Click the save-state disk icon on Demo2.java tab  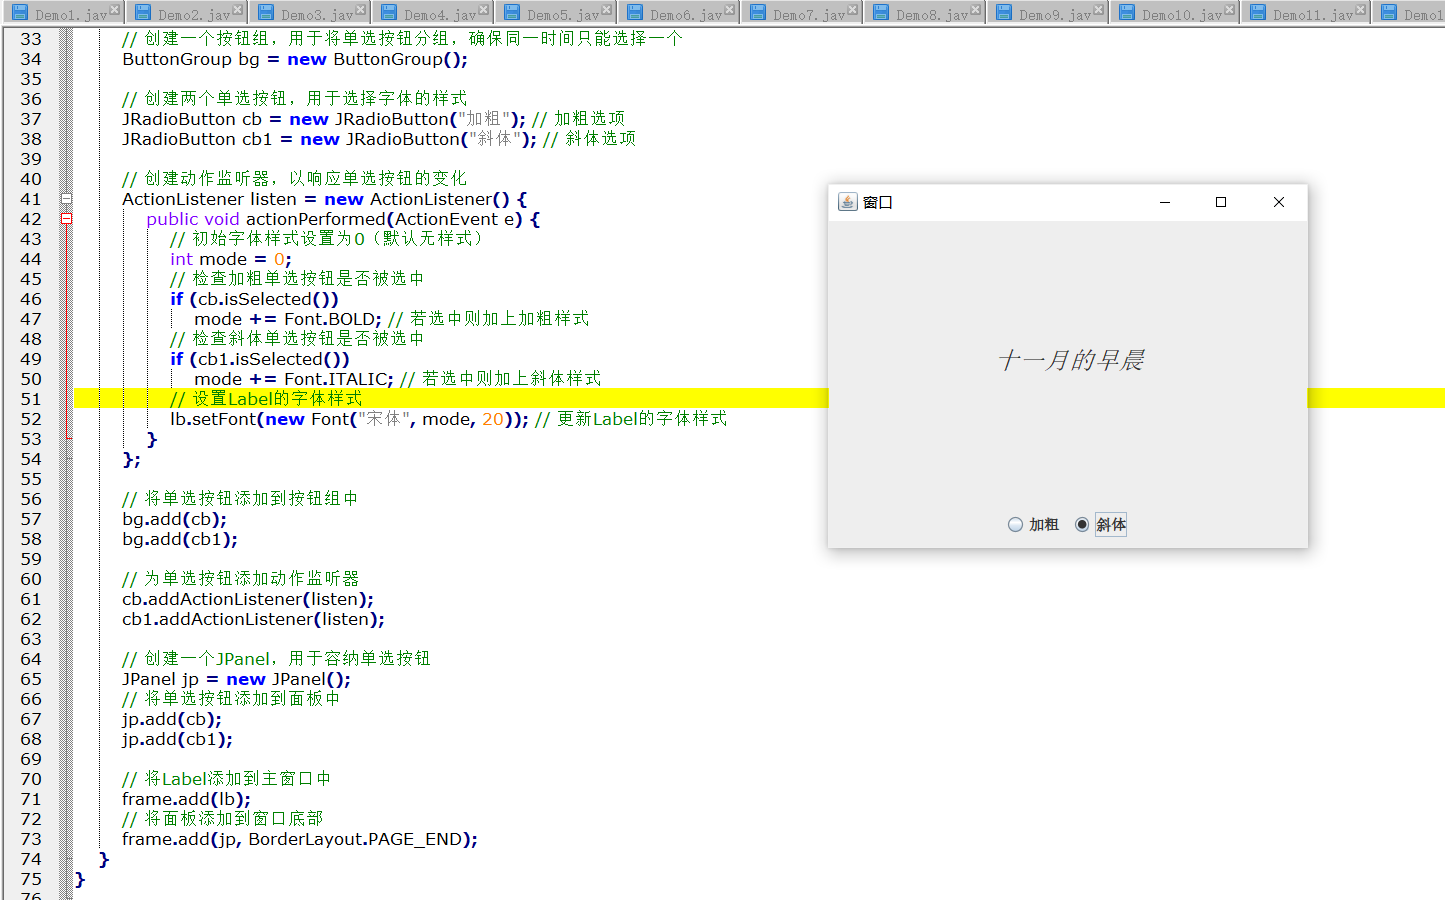point(143,13)
